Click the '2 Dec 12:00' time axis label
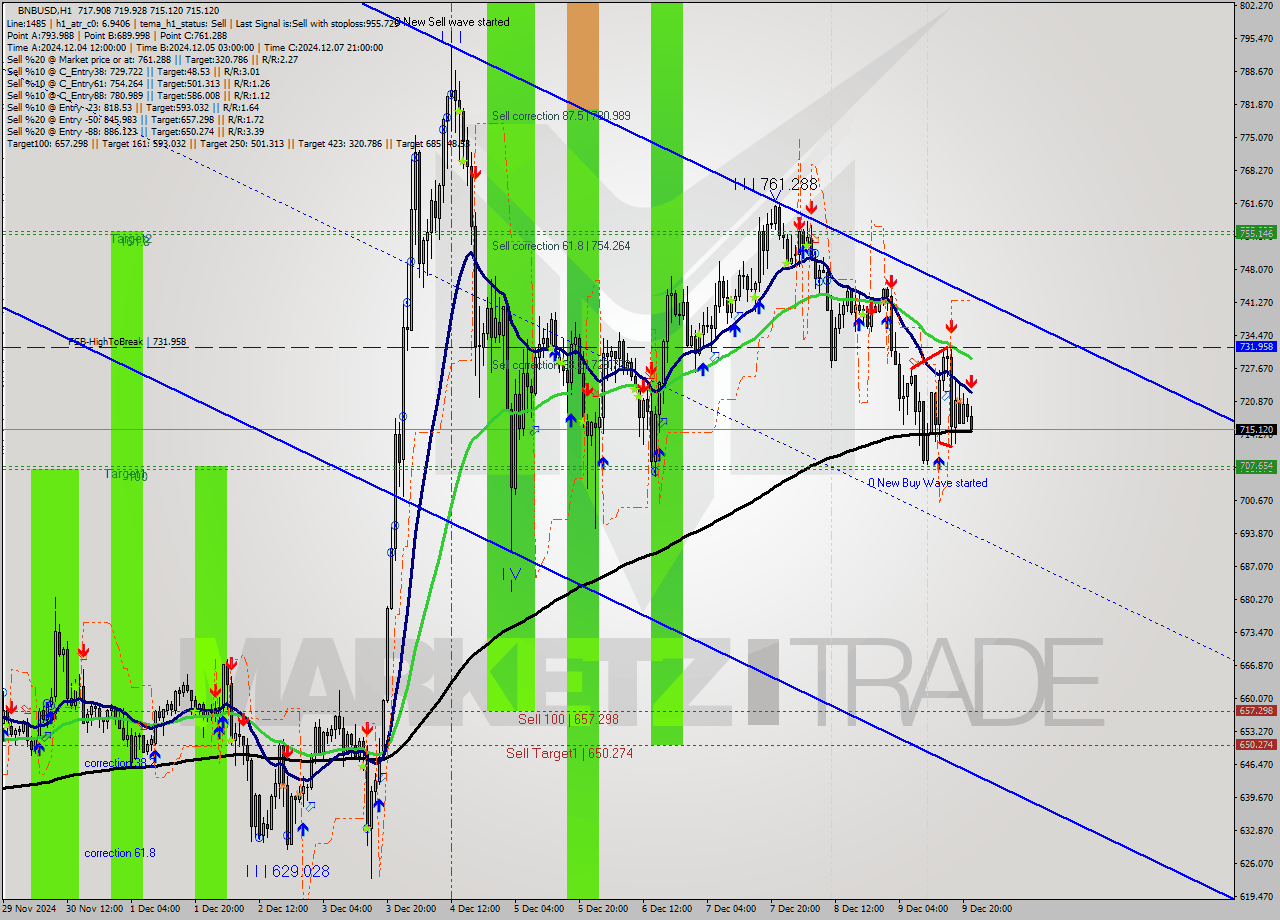The height and width of the screenshot is (920, 1280). [283, 909]
